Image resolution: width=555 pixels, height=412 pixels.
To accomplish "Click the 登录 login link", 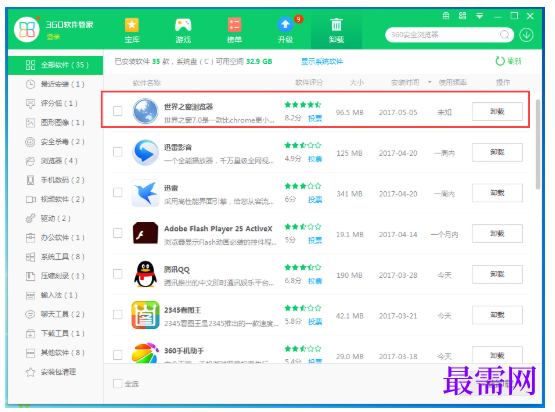I will click(53, 37).
